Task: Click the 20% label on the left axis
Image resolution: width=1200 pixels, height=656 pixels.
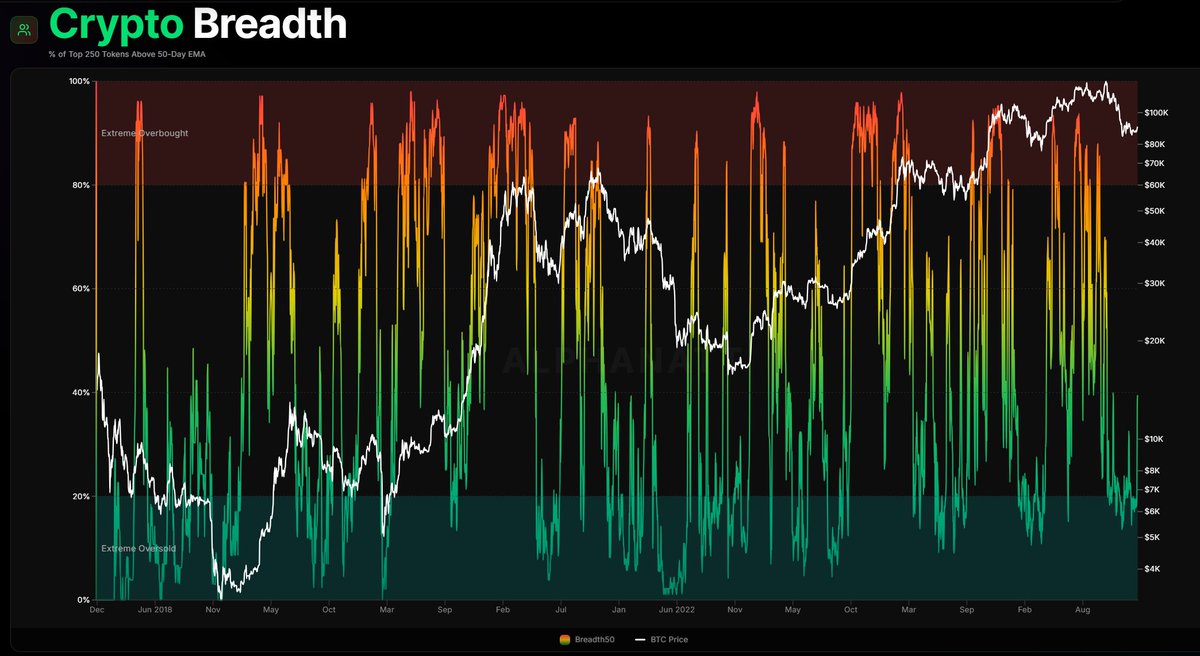Action: (x=80, y=497)
